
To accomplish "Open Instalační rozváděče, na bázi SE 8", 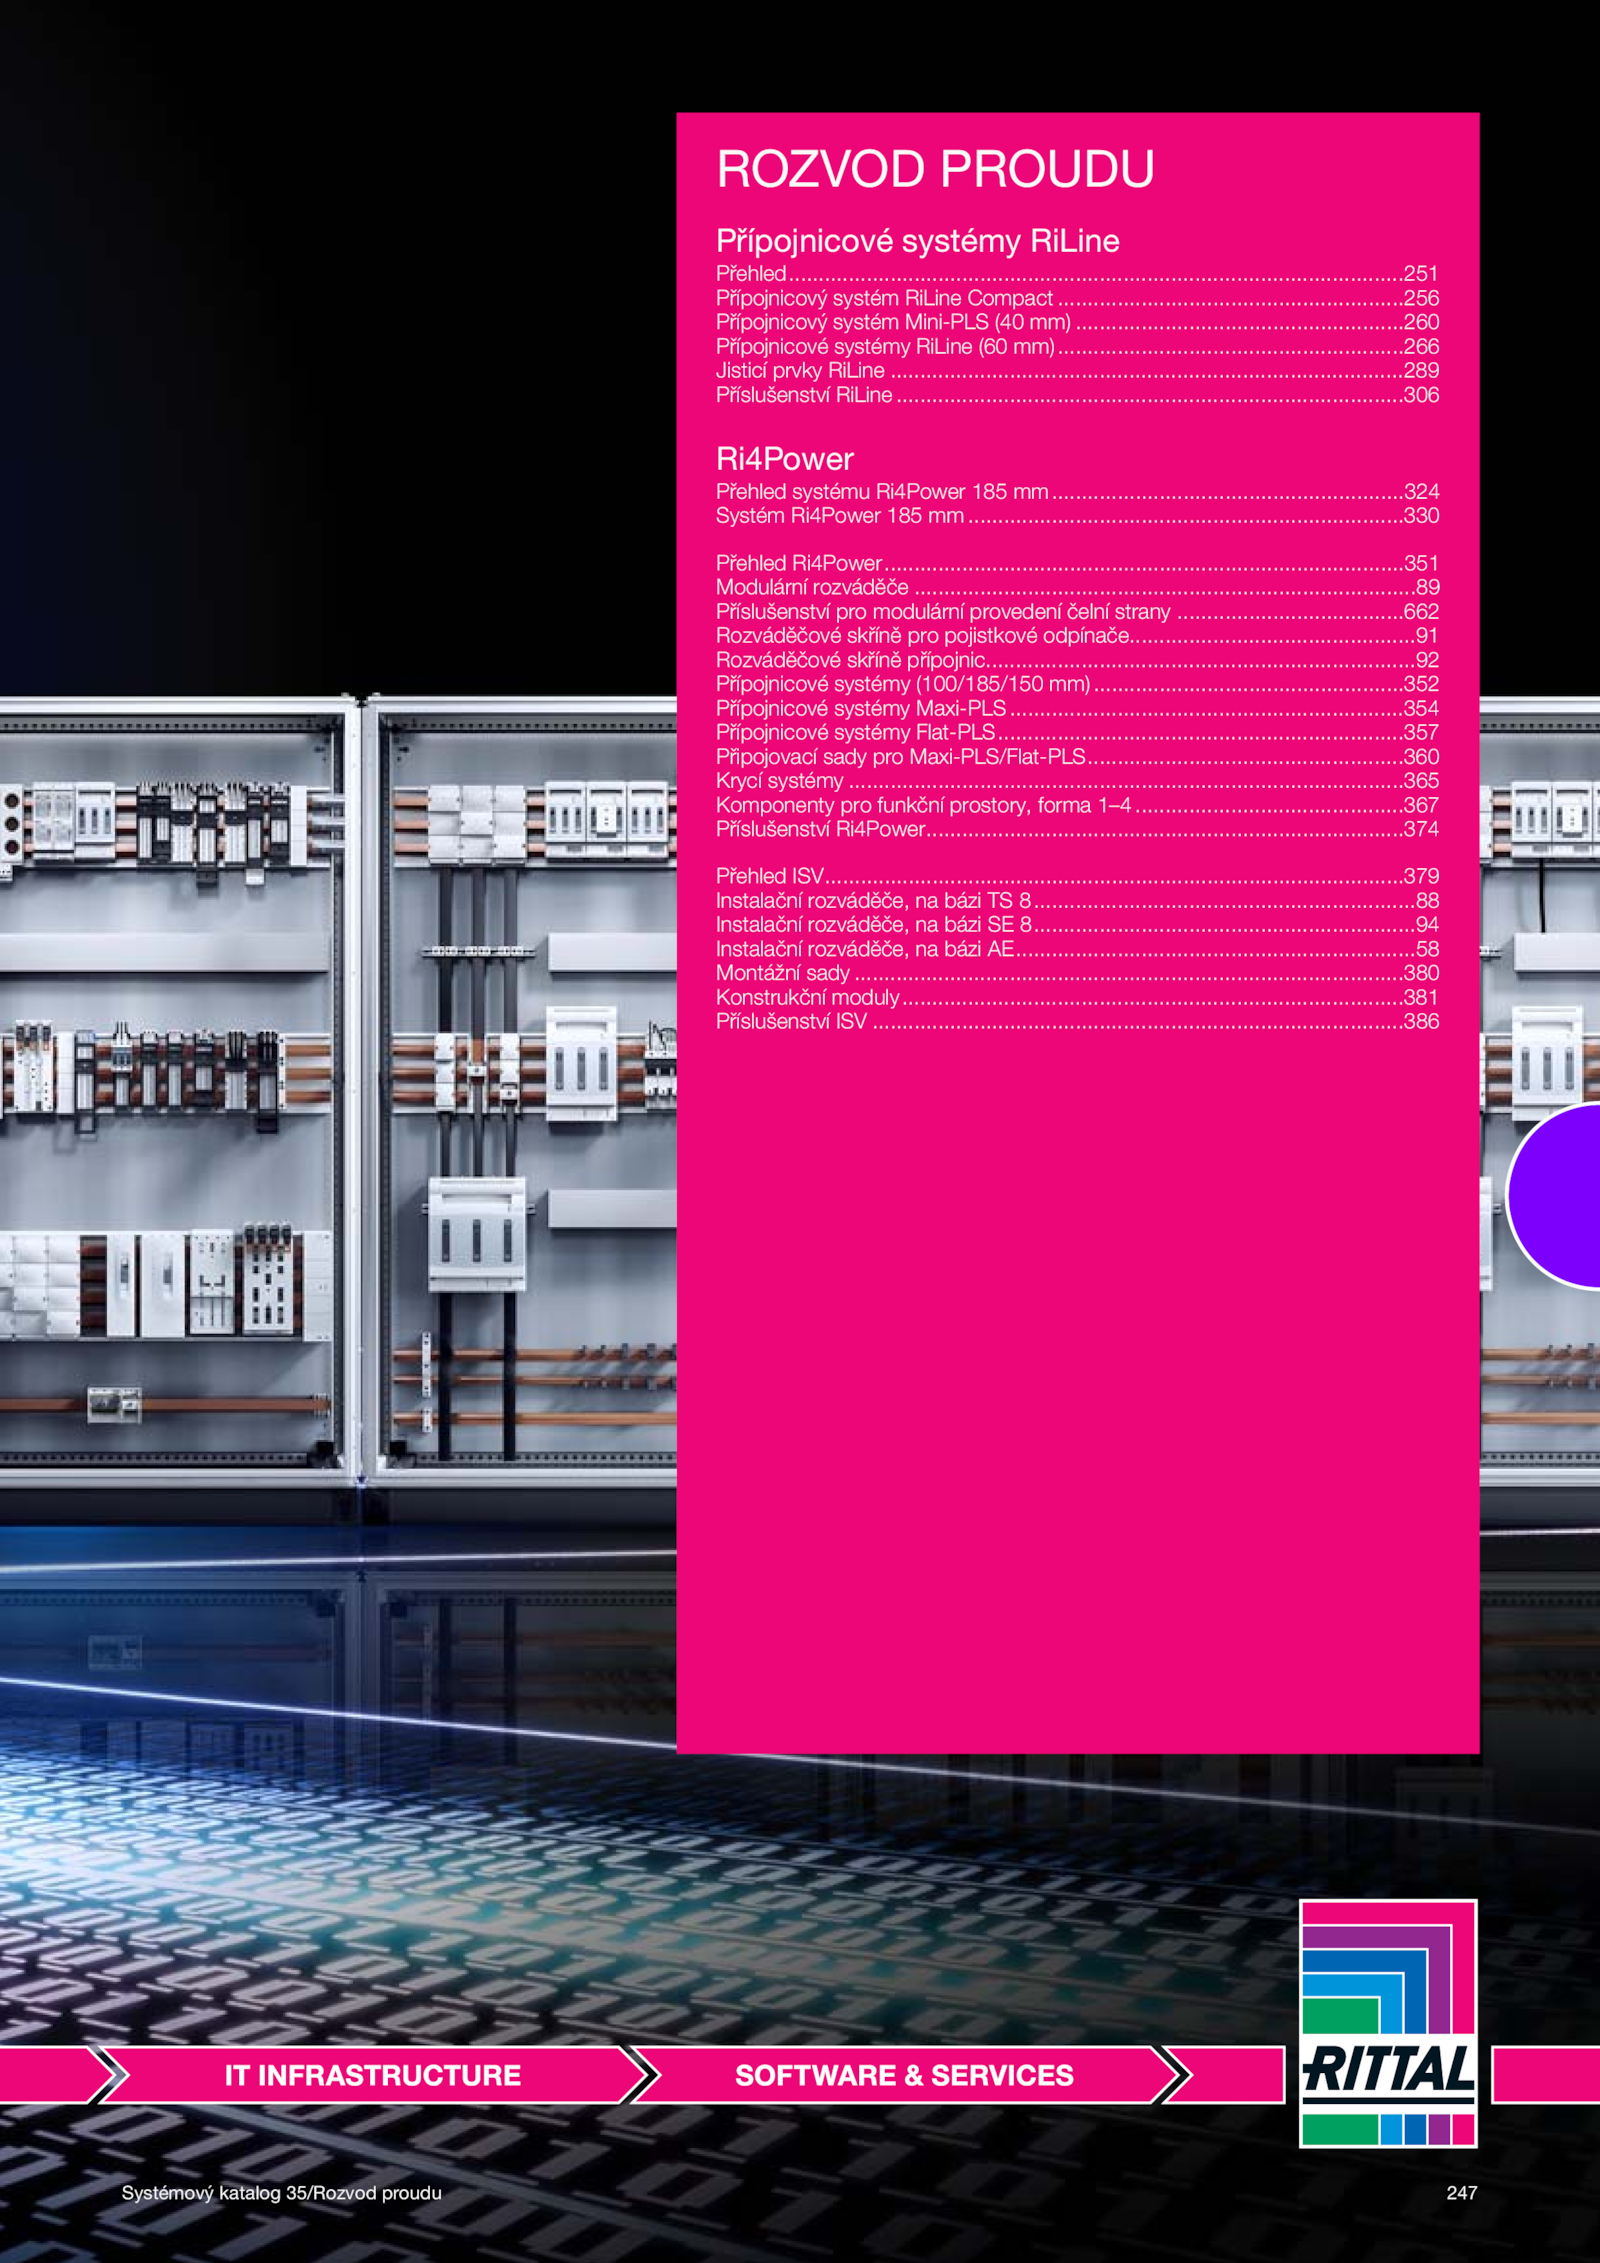I will (1077, 925).
